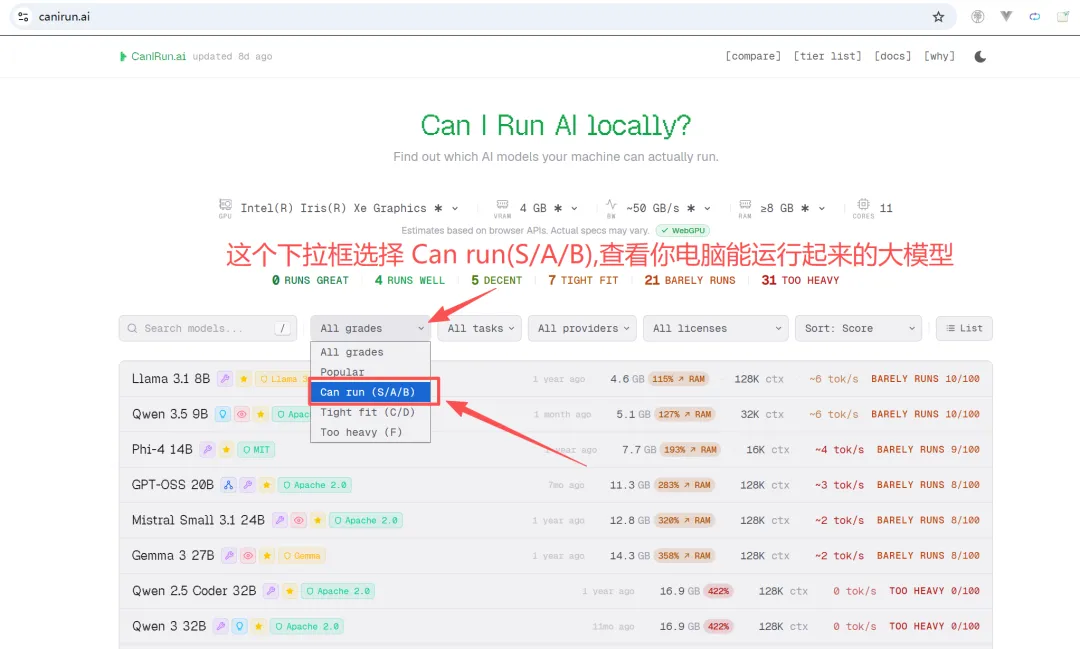Click the star icon on Qwen 3.5 9B row
The width and height of the screenshot is (1080, 649).
260,414
